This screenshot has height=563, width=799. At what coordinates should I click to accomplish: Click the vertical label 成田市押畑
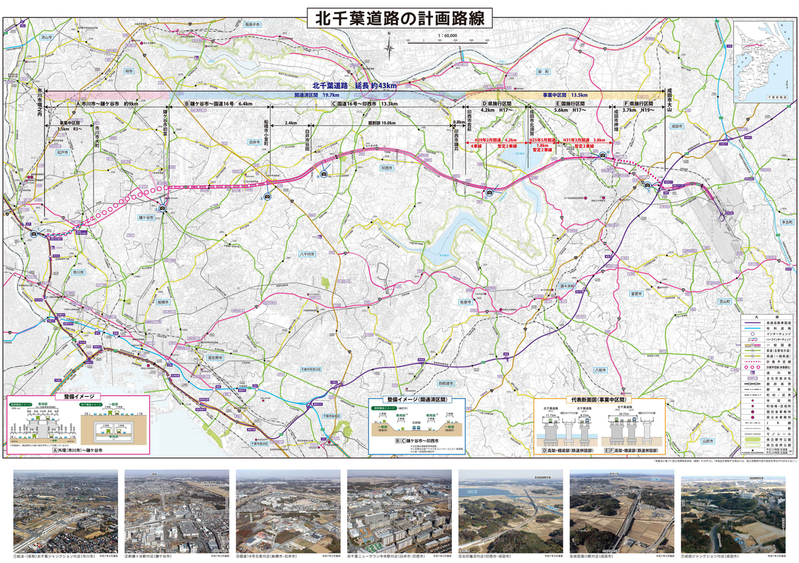pos(616,121)
